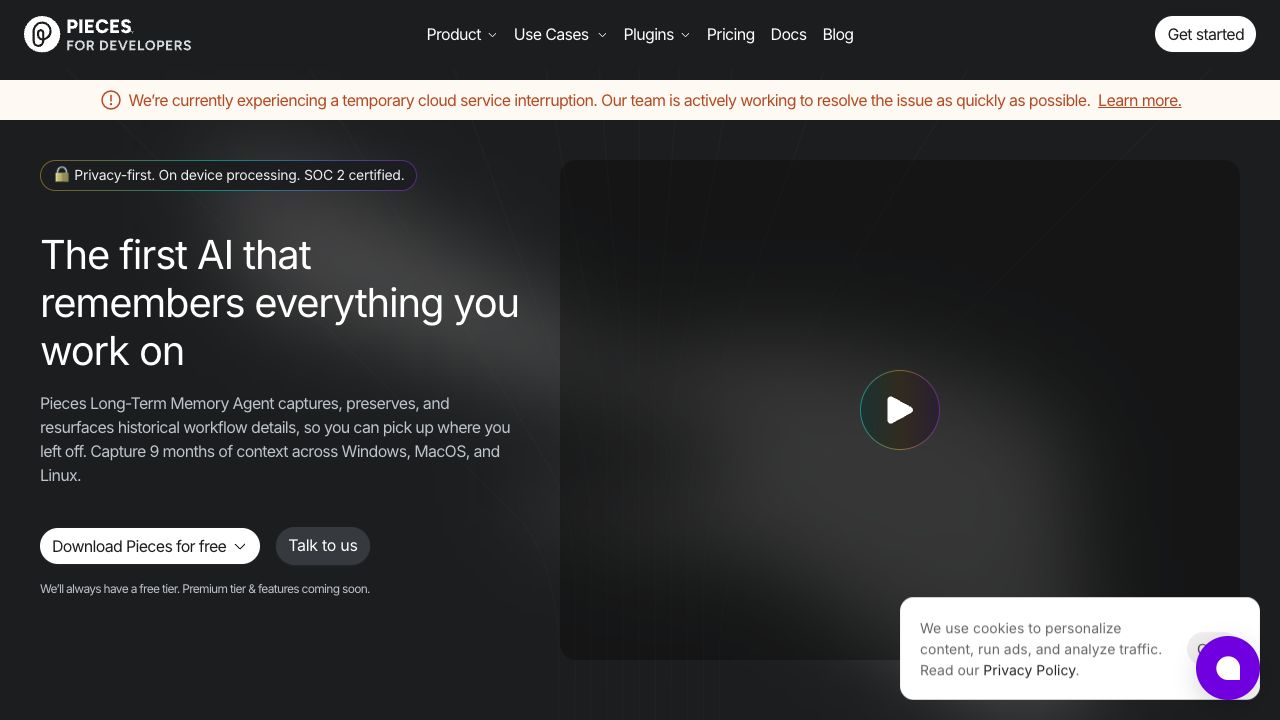The image size is (1280, 720).
Task: Click the Talk to us button
Action: coord(323,546)
